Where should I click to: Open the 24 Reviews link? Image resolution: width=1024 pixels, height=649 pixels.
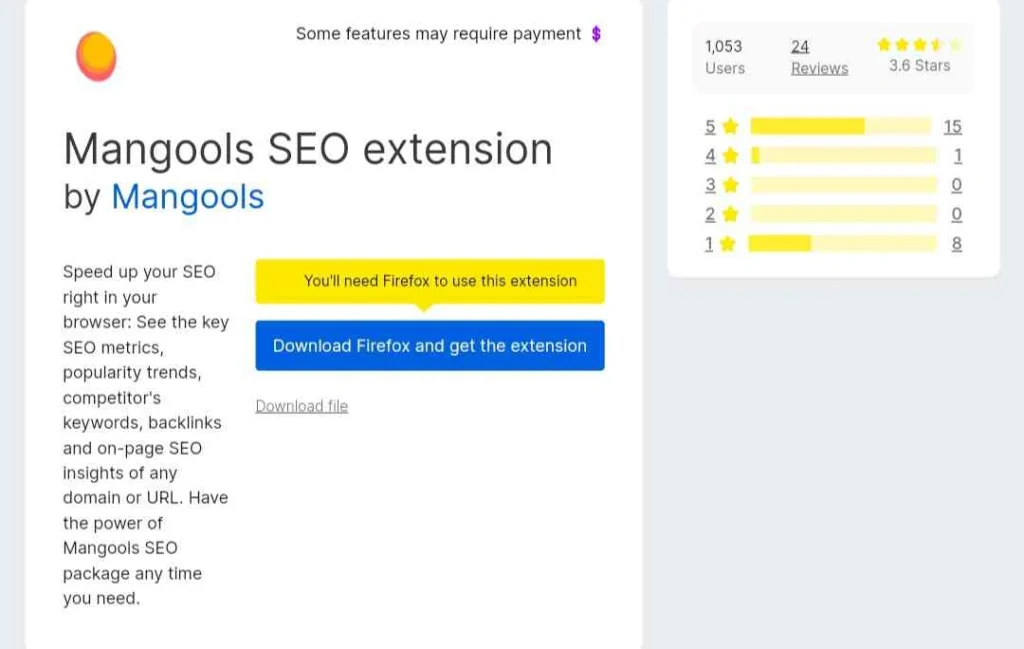point(819,57)
